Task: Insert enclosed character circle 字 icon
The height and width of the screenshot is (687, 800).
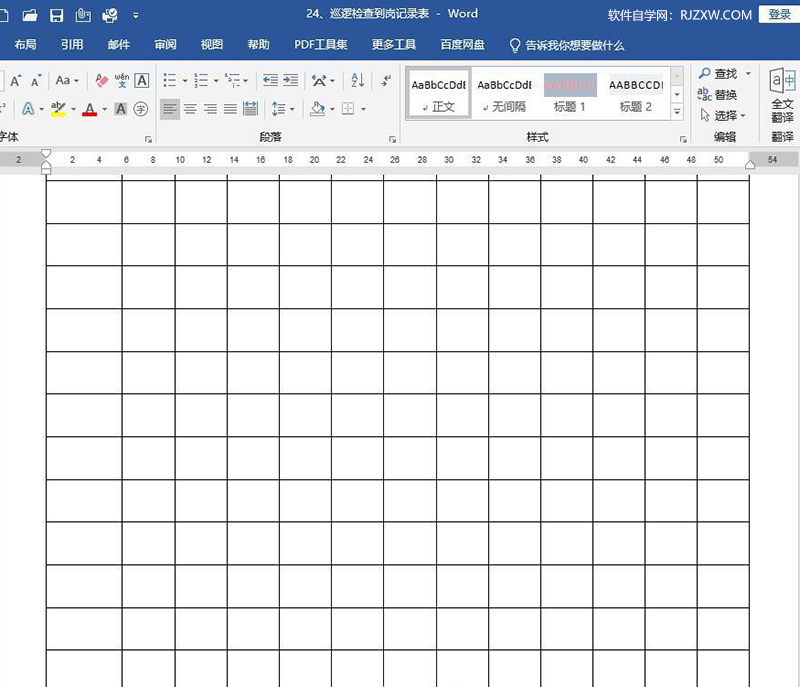Action: pos(141,109)
